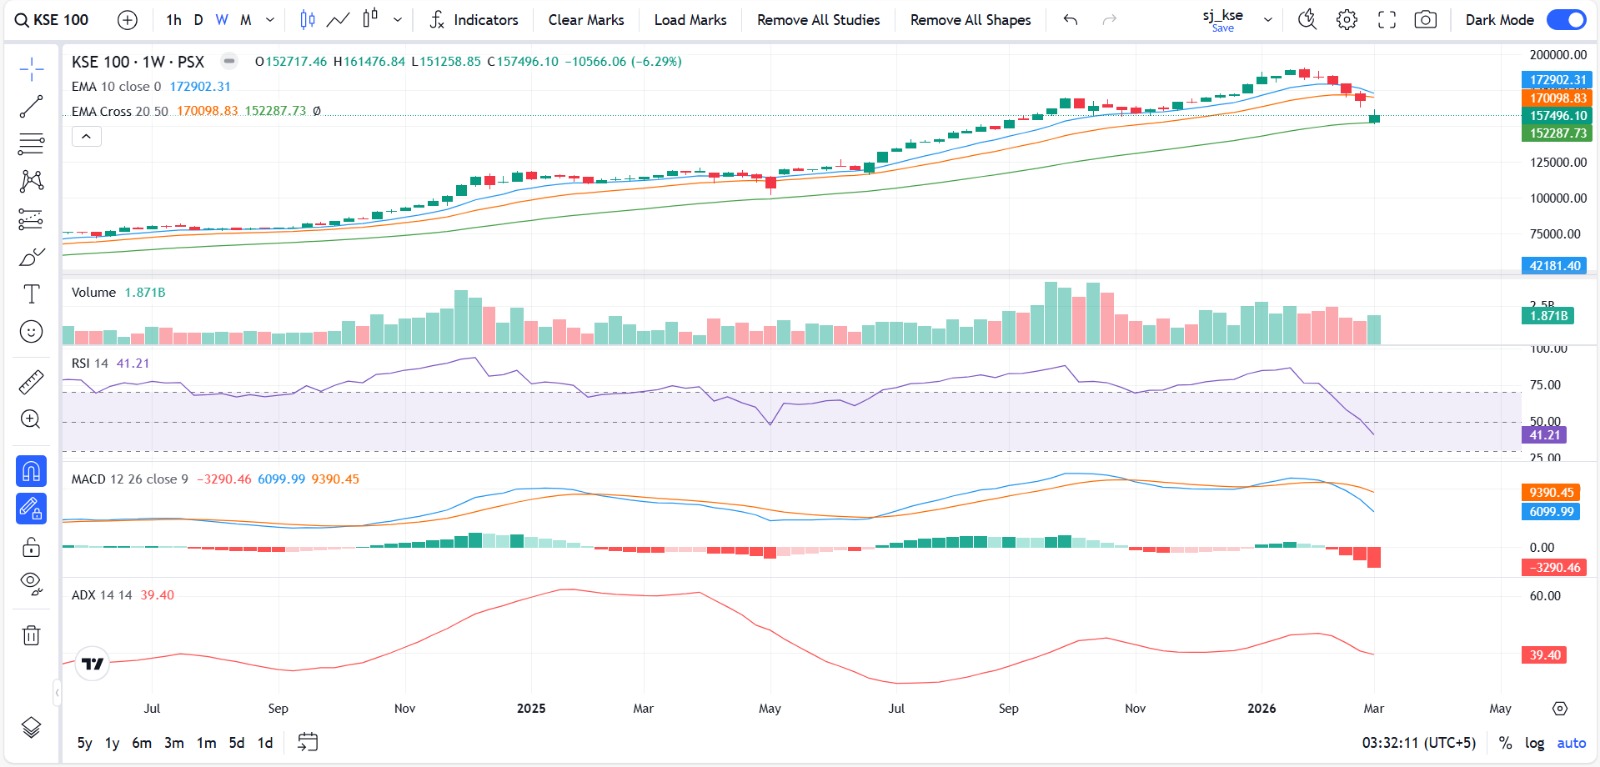Screen dimensions: 1600x767
Task: Switch to the 1h timeframe
Action: 174,20
